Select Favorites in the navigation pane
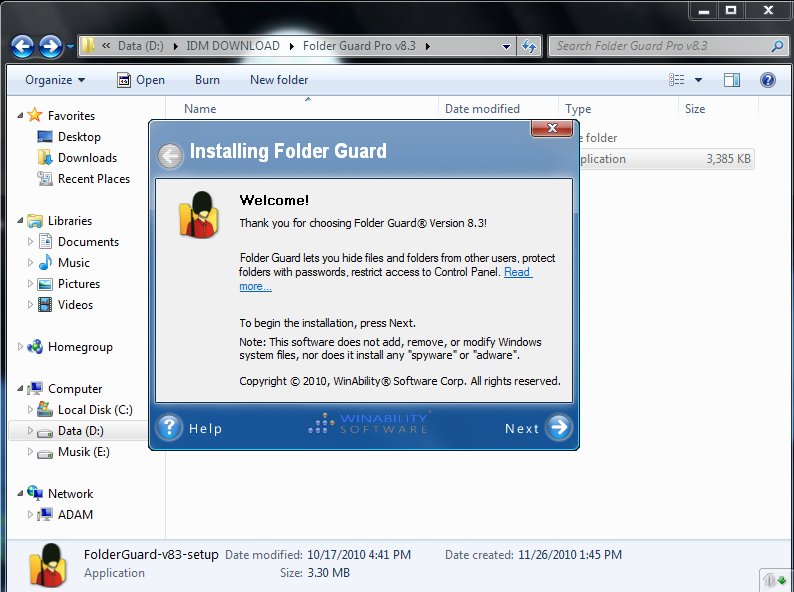The width and height of the screenshot is (794, 592). pyautogui.click(x=71, y=116)
